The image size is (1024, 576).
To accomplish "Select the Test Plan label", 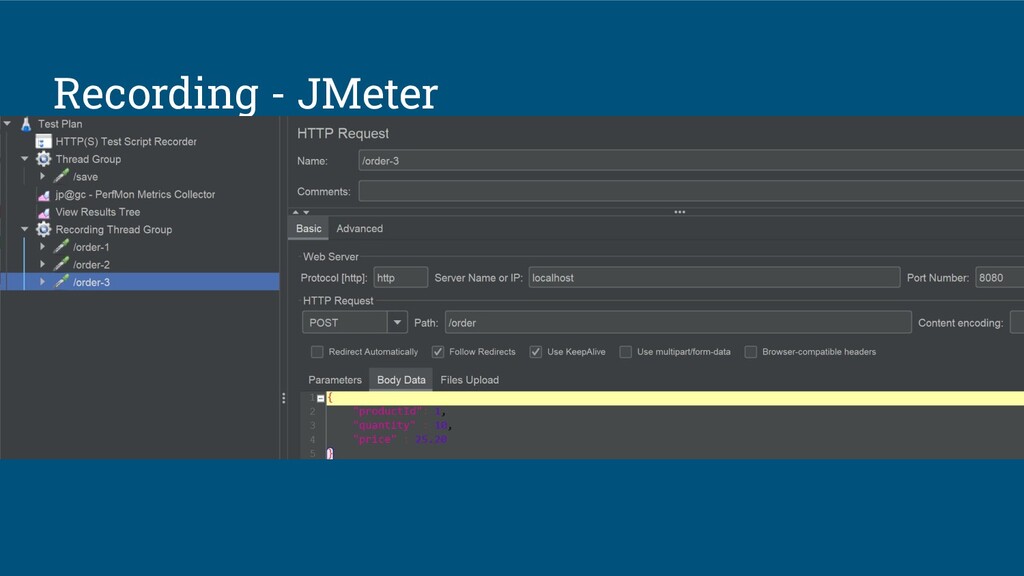I will click(x=60, y=123).
